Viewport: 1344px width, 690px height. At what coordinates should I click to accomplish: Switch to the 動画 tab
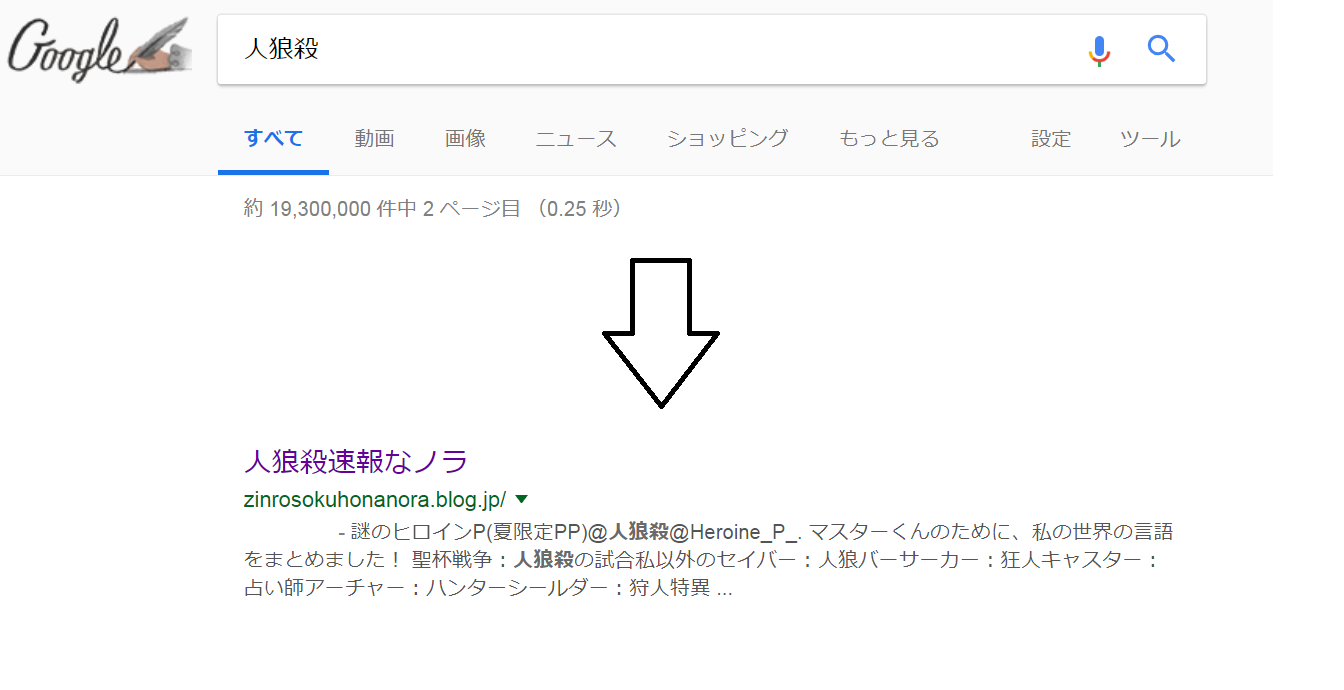374,139
